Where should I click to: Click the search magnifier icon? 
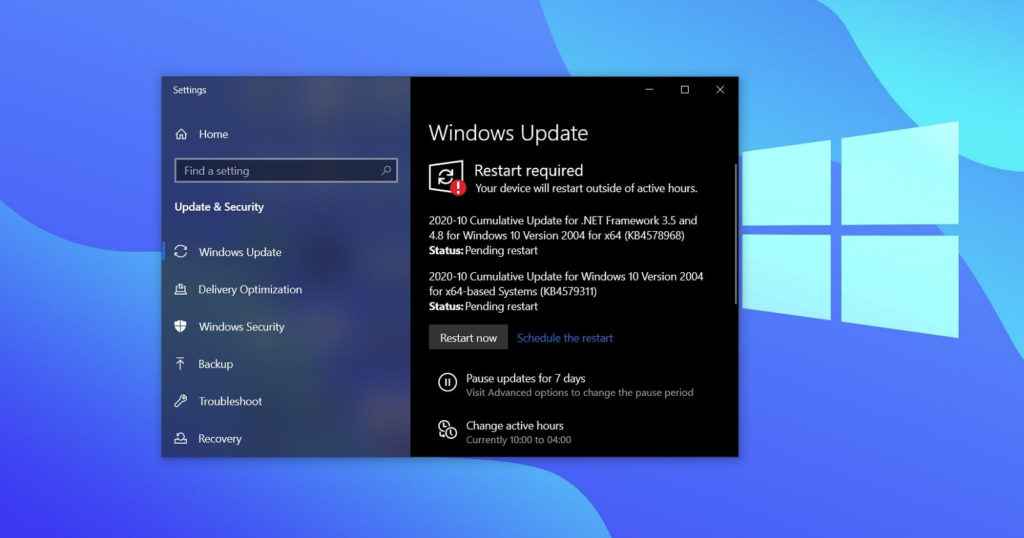click(x=386, y=170)
